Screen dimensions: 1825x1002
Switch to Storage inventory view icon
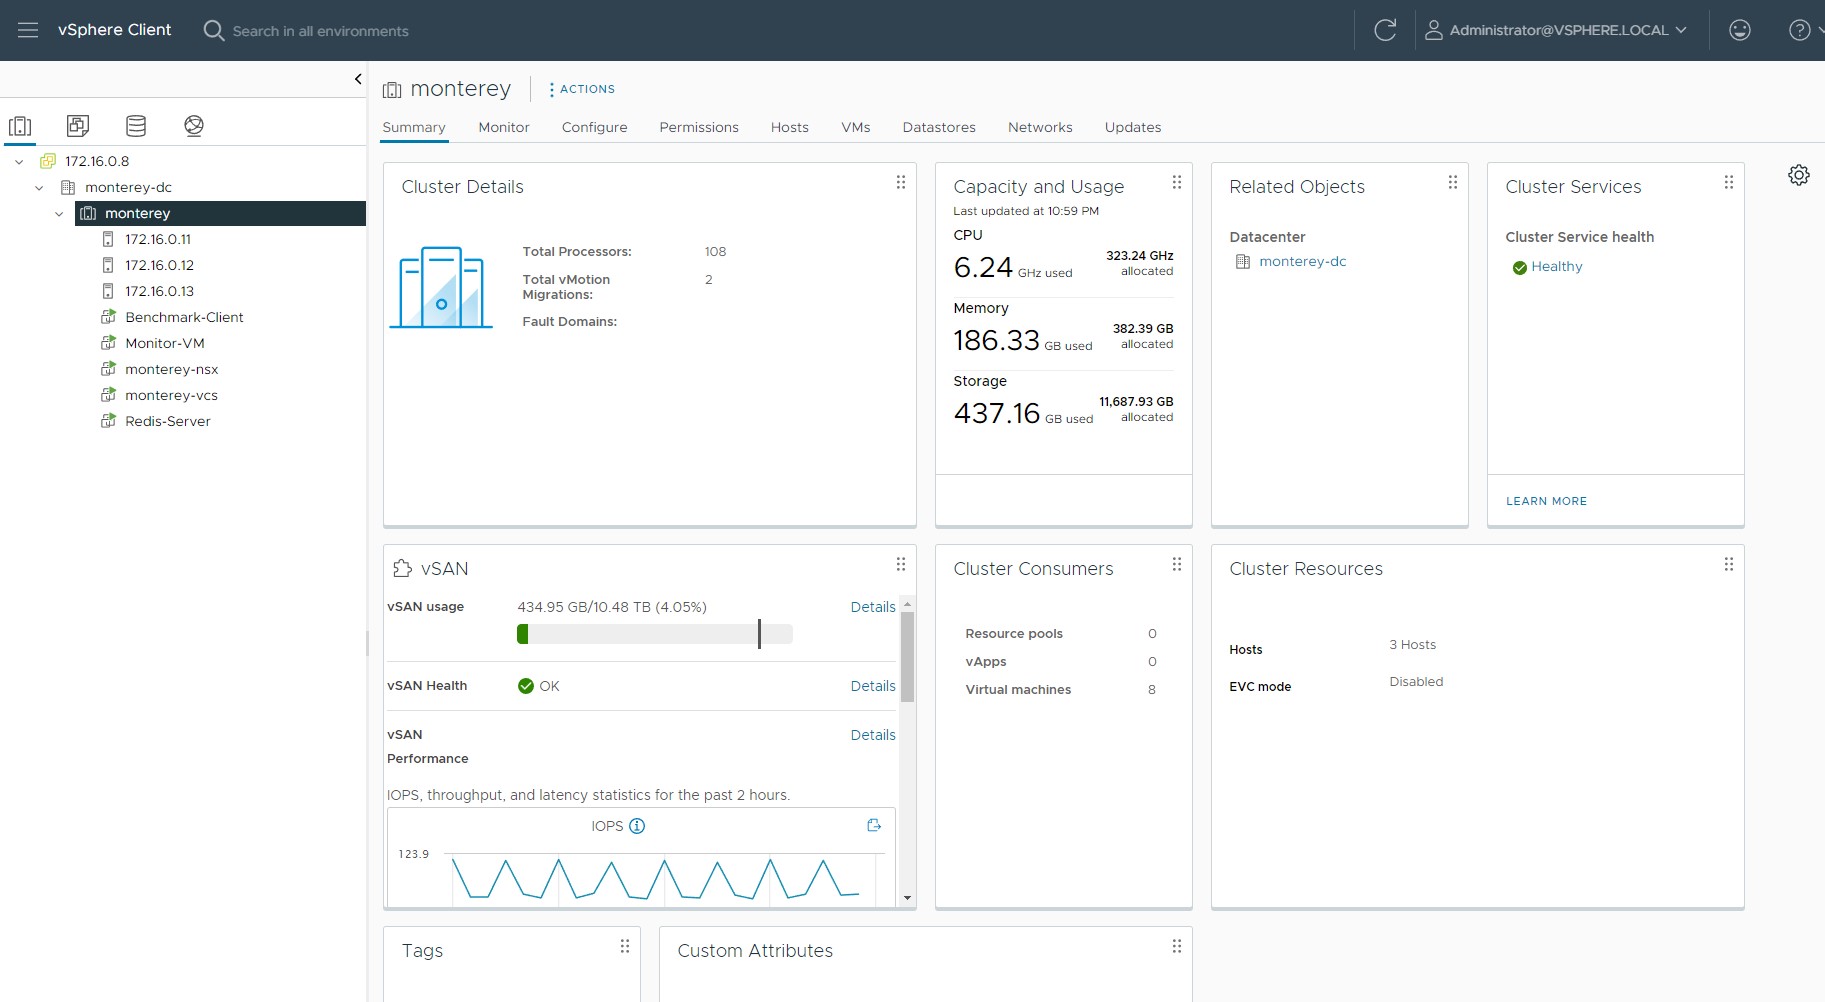pos(136,125)
